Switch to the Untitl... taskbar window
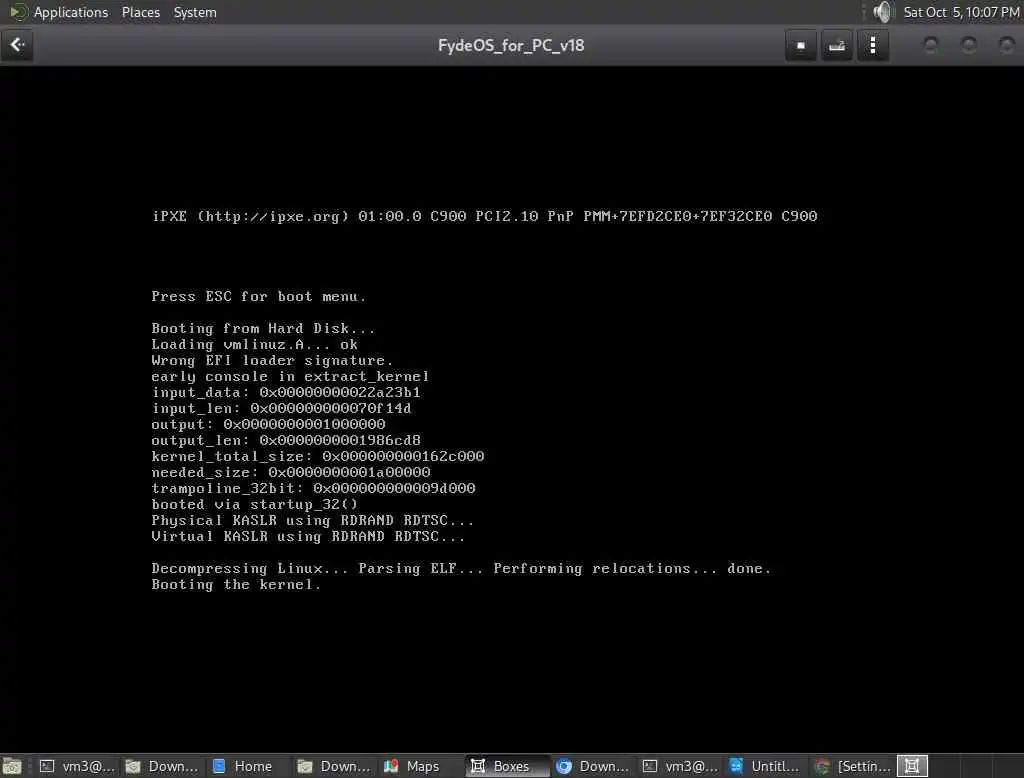 [x=765, y=766]
